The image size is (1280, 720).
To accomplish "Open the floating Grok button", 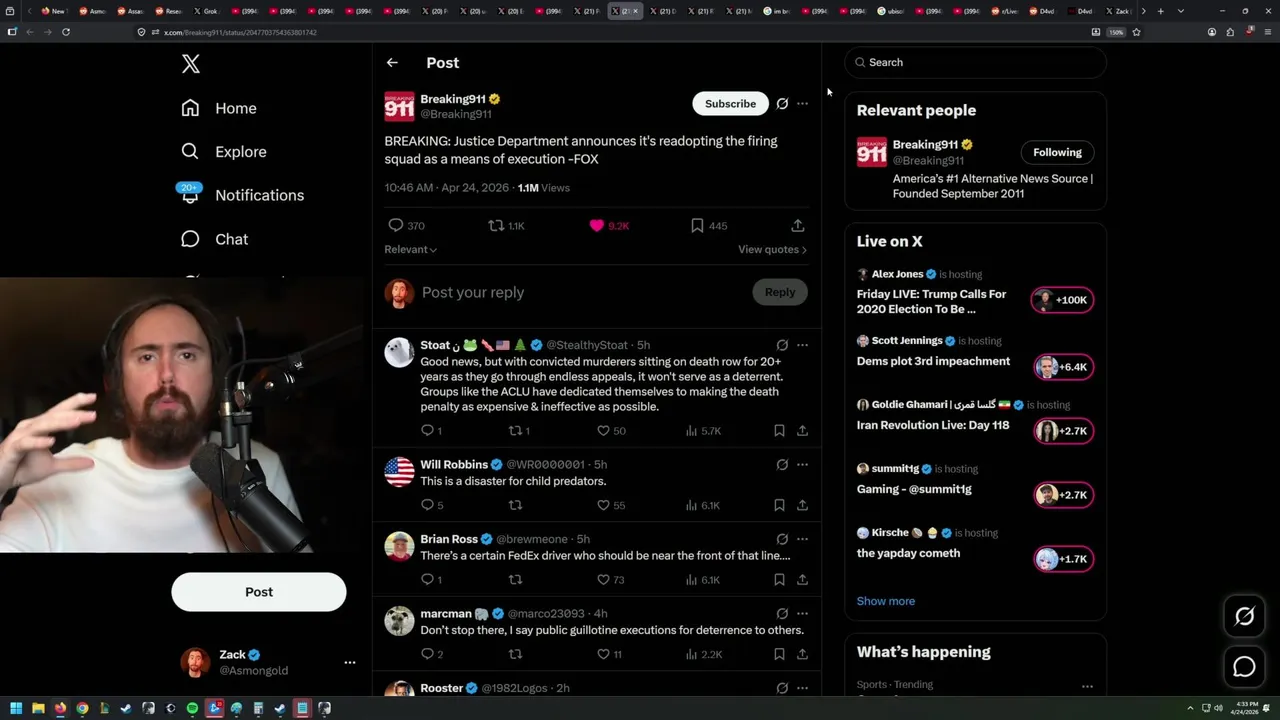I will [1244, 617].
